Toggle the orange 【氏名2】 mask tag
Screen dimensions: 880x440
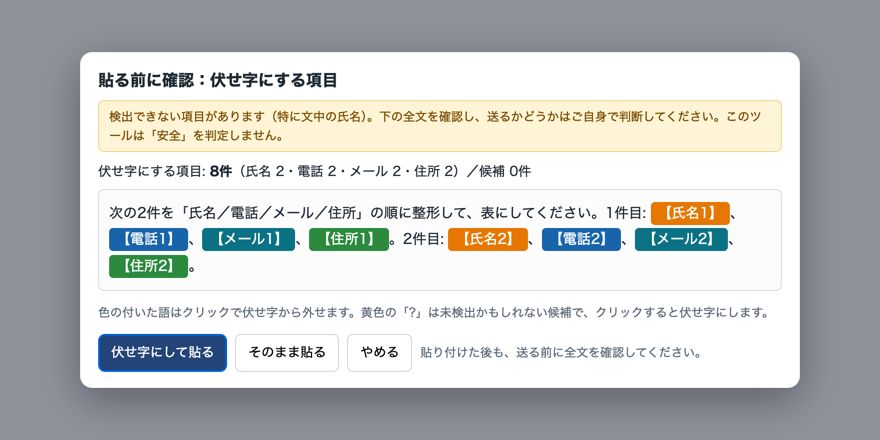(488, 239)
